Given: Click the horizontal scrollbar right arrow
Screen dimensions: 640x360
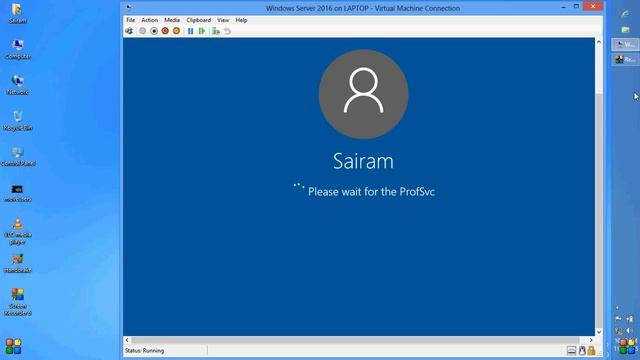Looking at the screenshot, I should [591, 340].
